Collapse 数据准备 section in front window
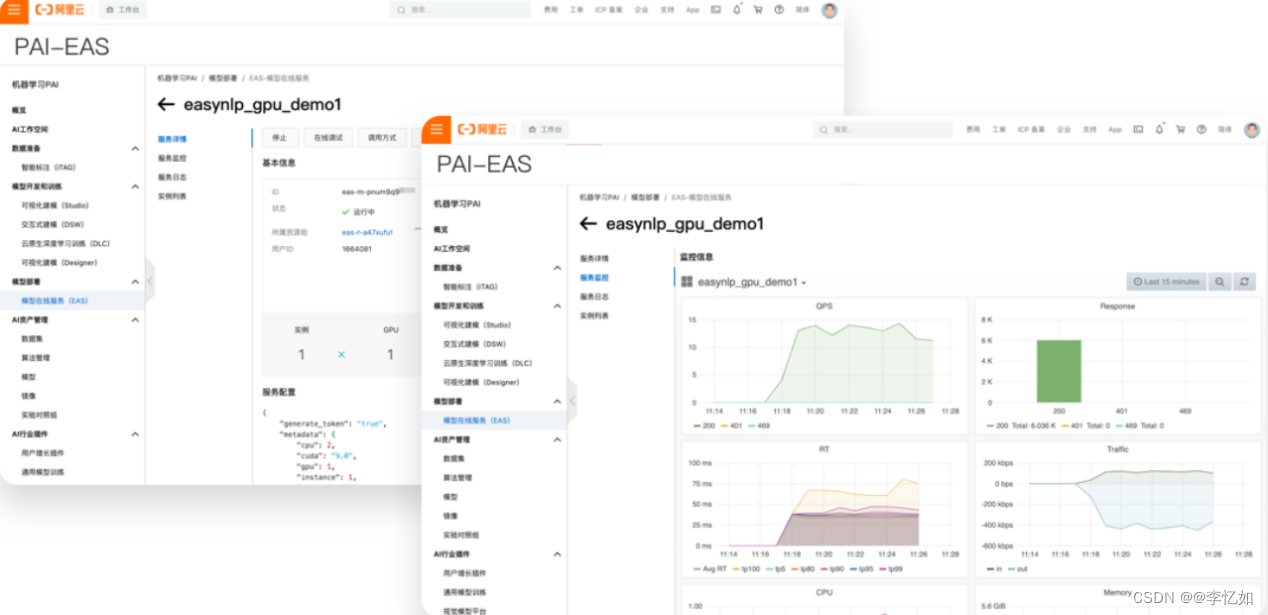The width and height of the screenshot is (1268, 615). (x=557, y=268)
